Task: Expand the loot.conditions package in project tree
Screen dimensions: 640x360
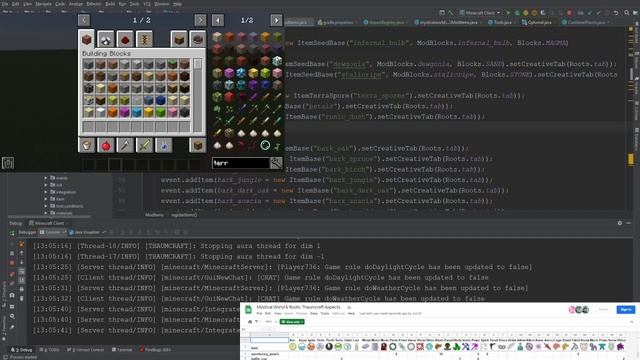Action: 46,206
